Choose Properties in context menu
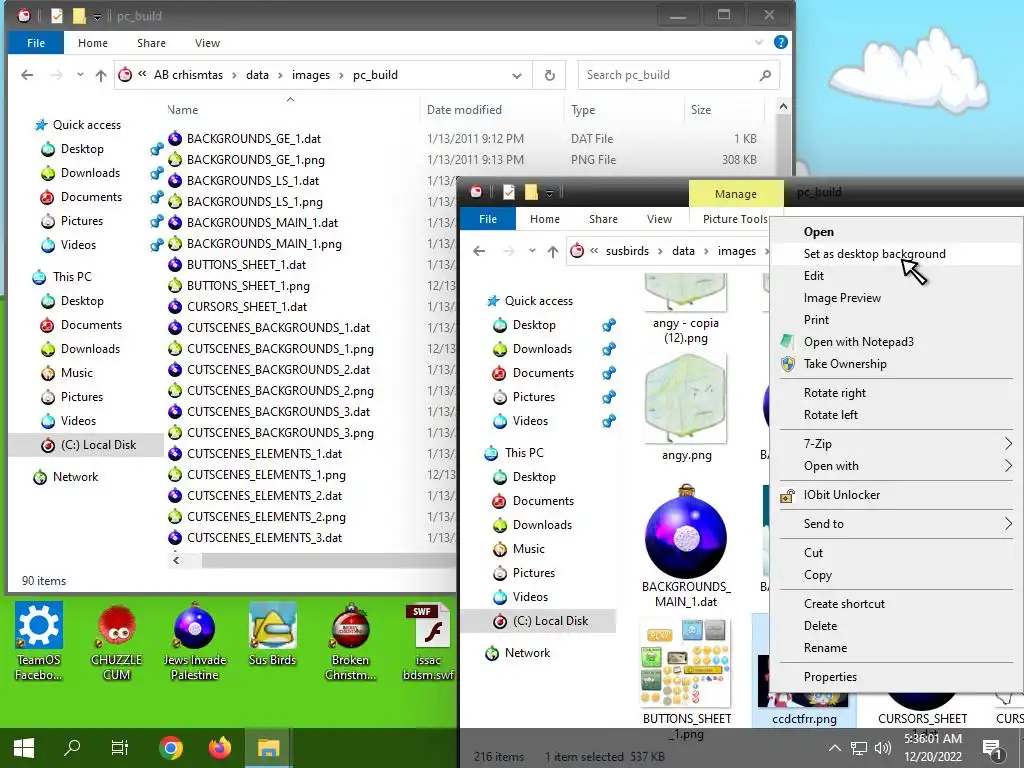The width and height of the screenshot is (1024, 768). [898, 677]
